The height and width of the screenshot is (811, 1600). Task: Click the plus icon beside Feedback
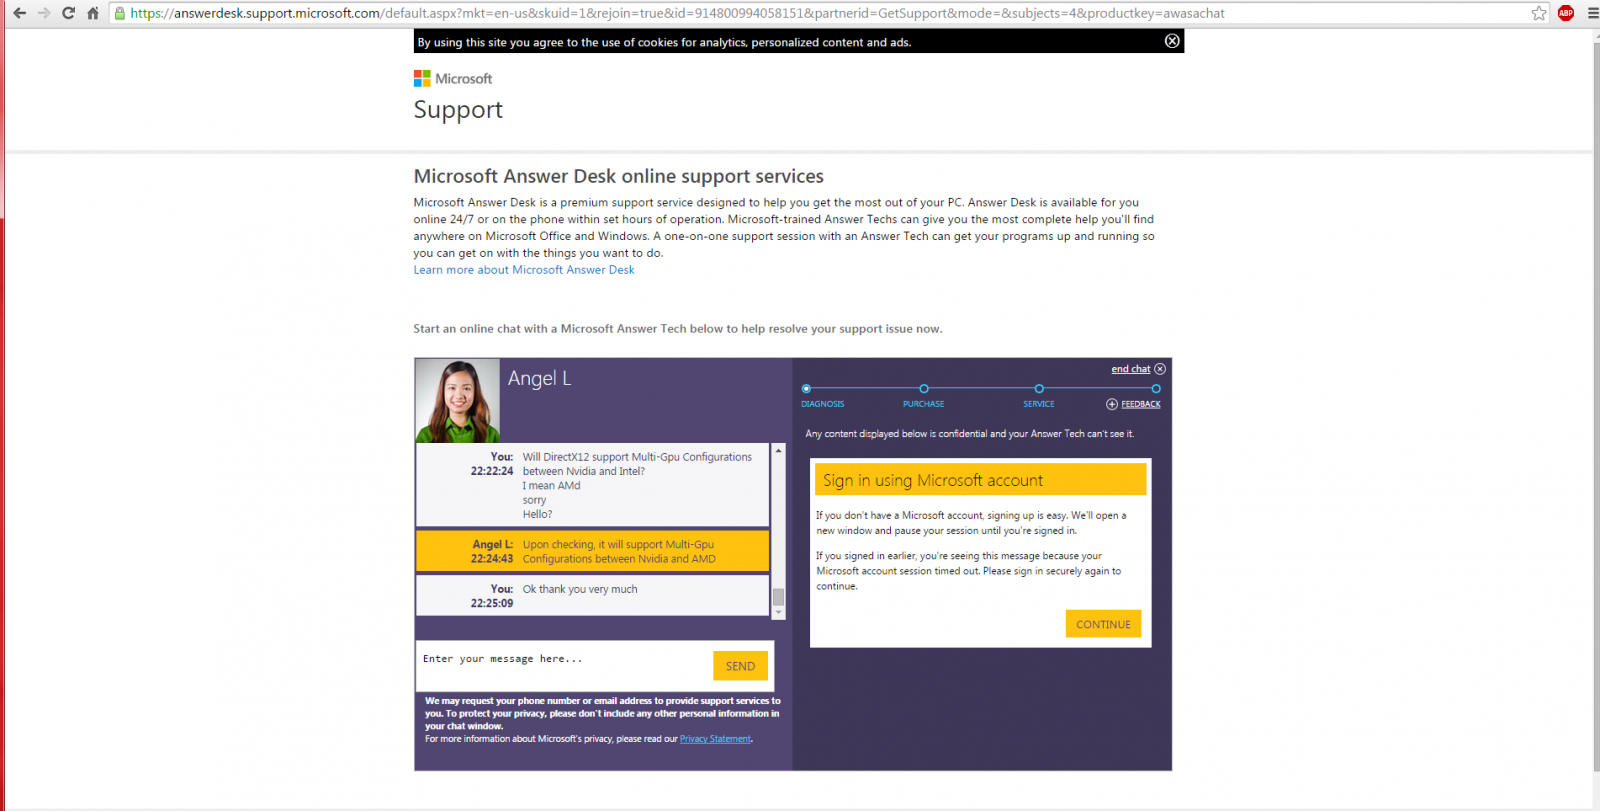(x=1112, y=404)
